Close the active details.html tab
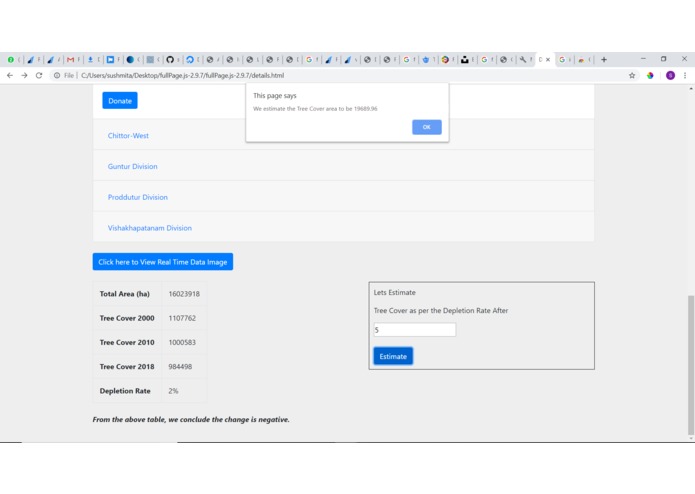 pos(548,59)
